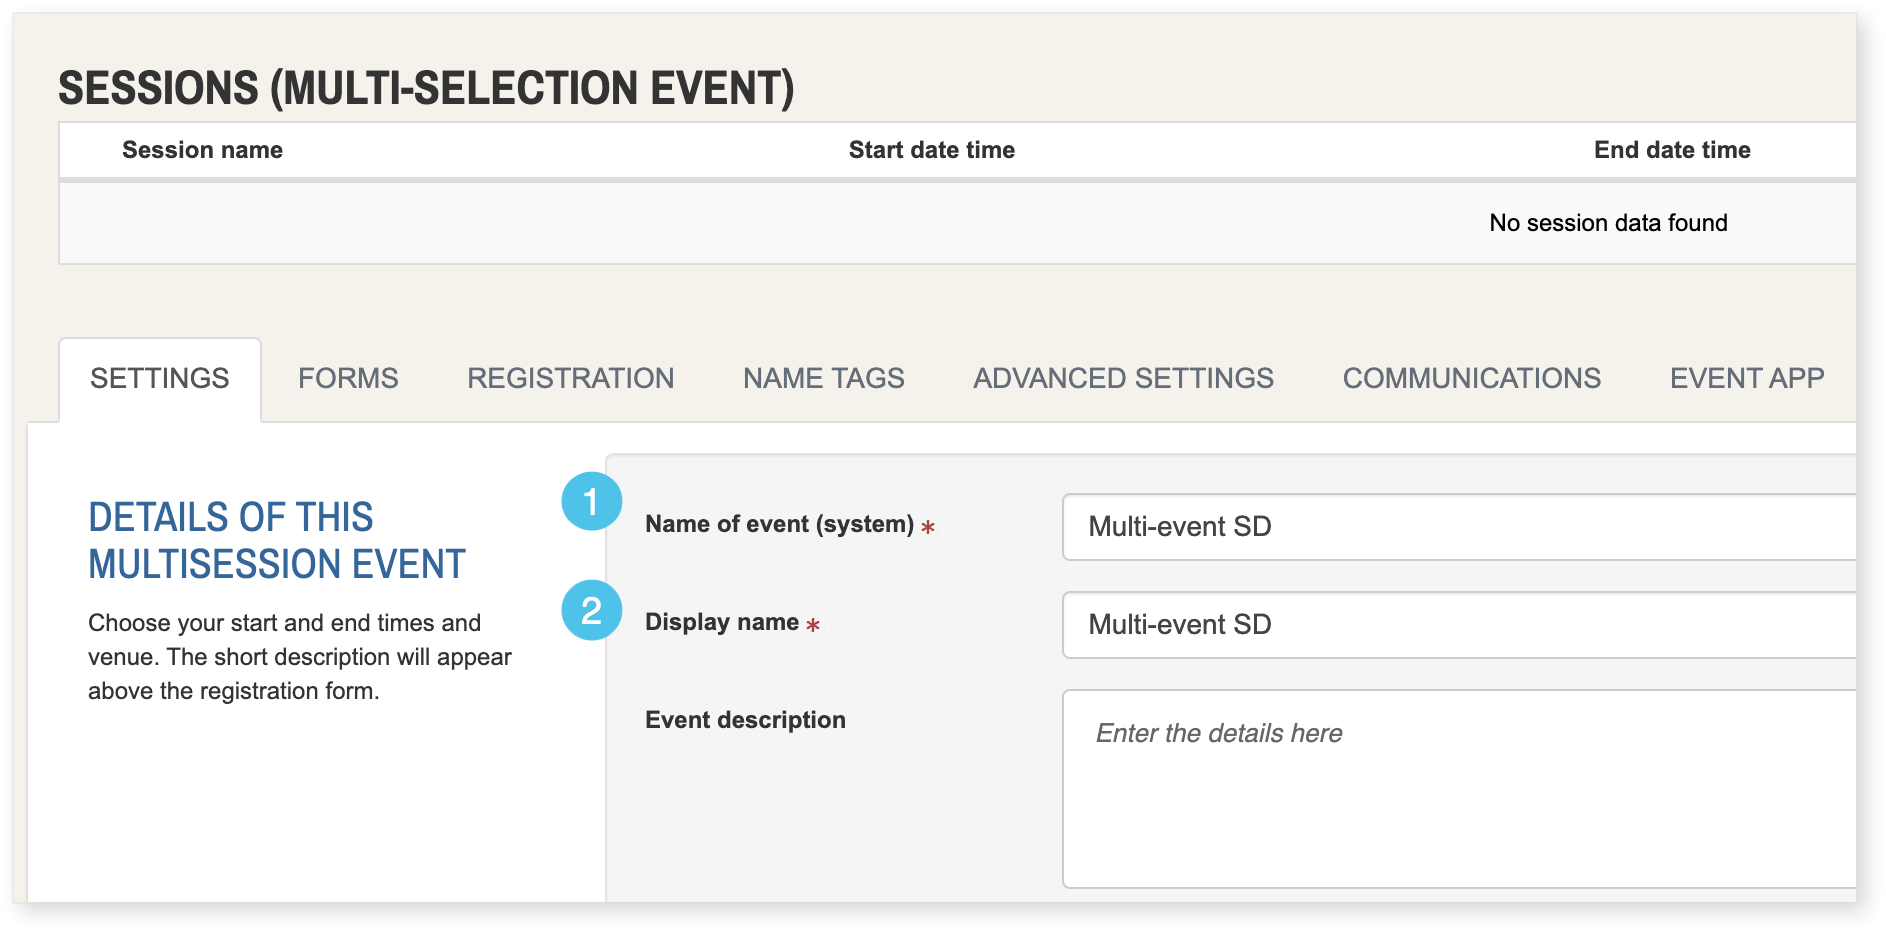The image size is (1886, 932).
Task: Click into the Display name text field
Action: 1458,625
